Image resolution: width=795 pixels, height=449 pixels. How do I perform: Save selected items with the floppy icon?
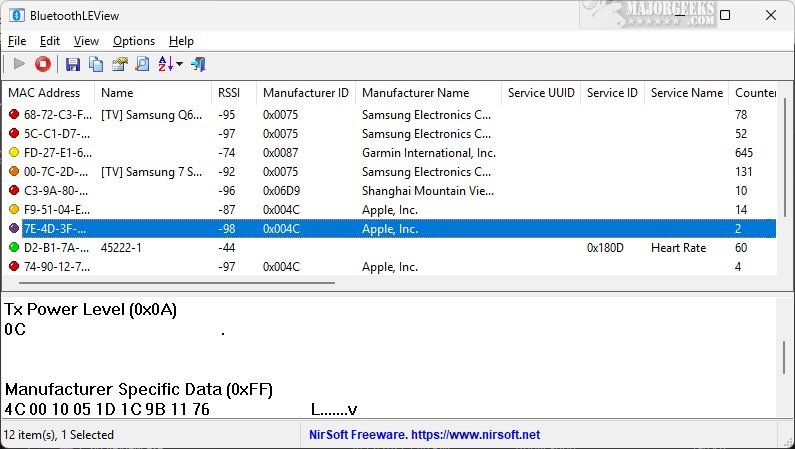pyautogui.click(x=73, y=64)
